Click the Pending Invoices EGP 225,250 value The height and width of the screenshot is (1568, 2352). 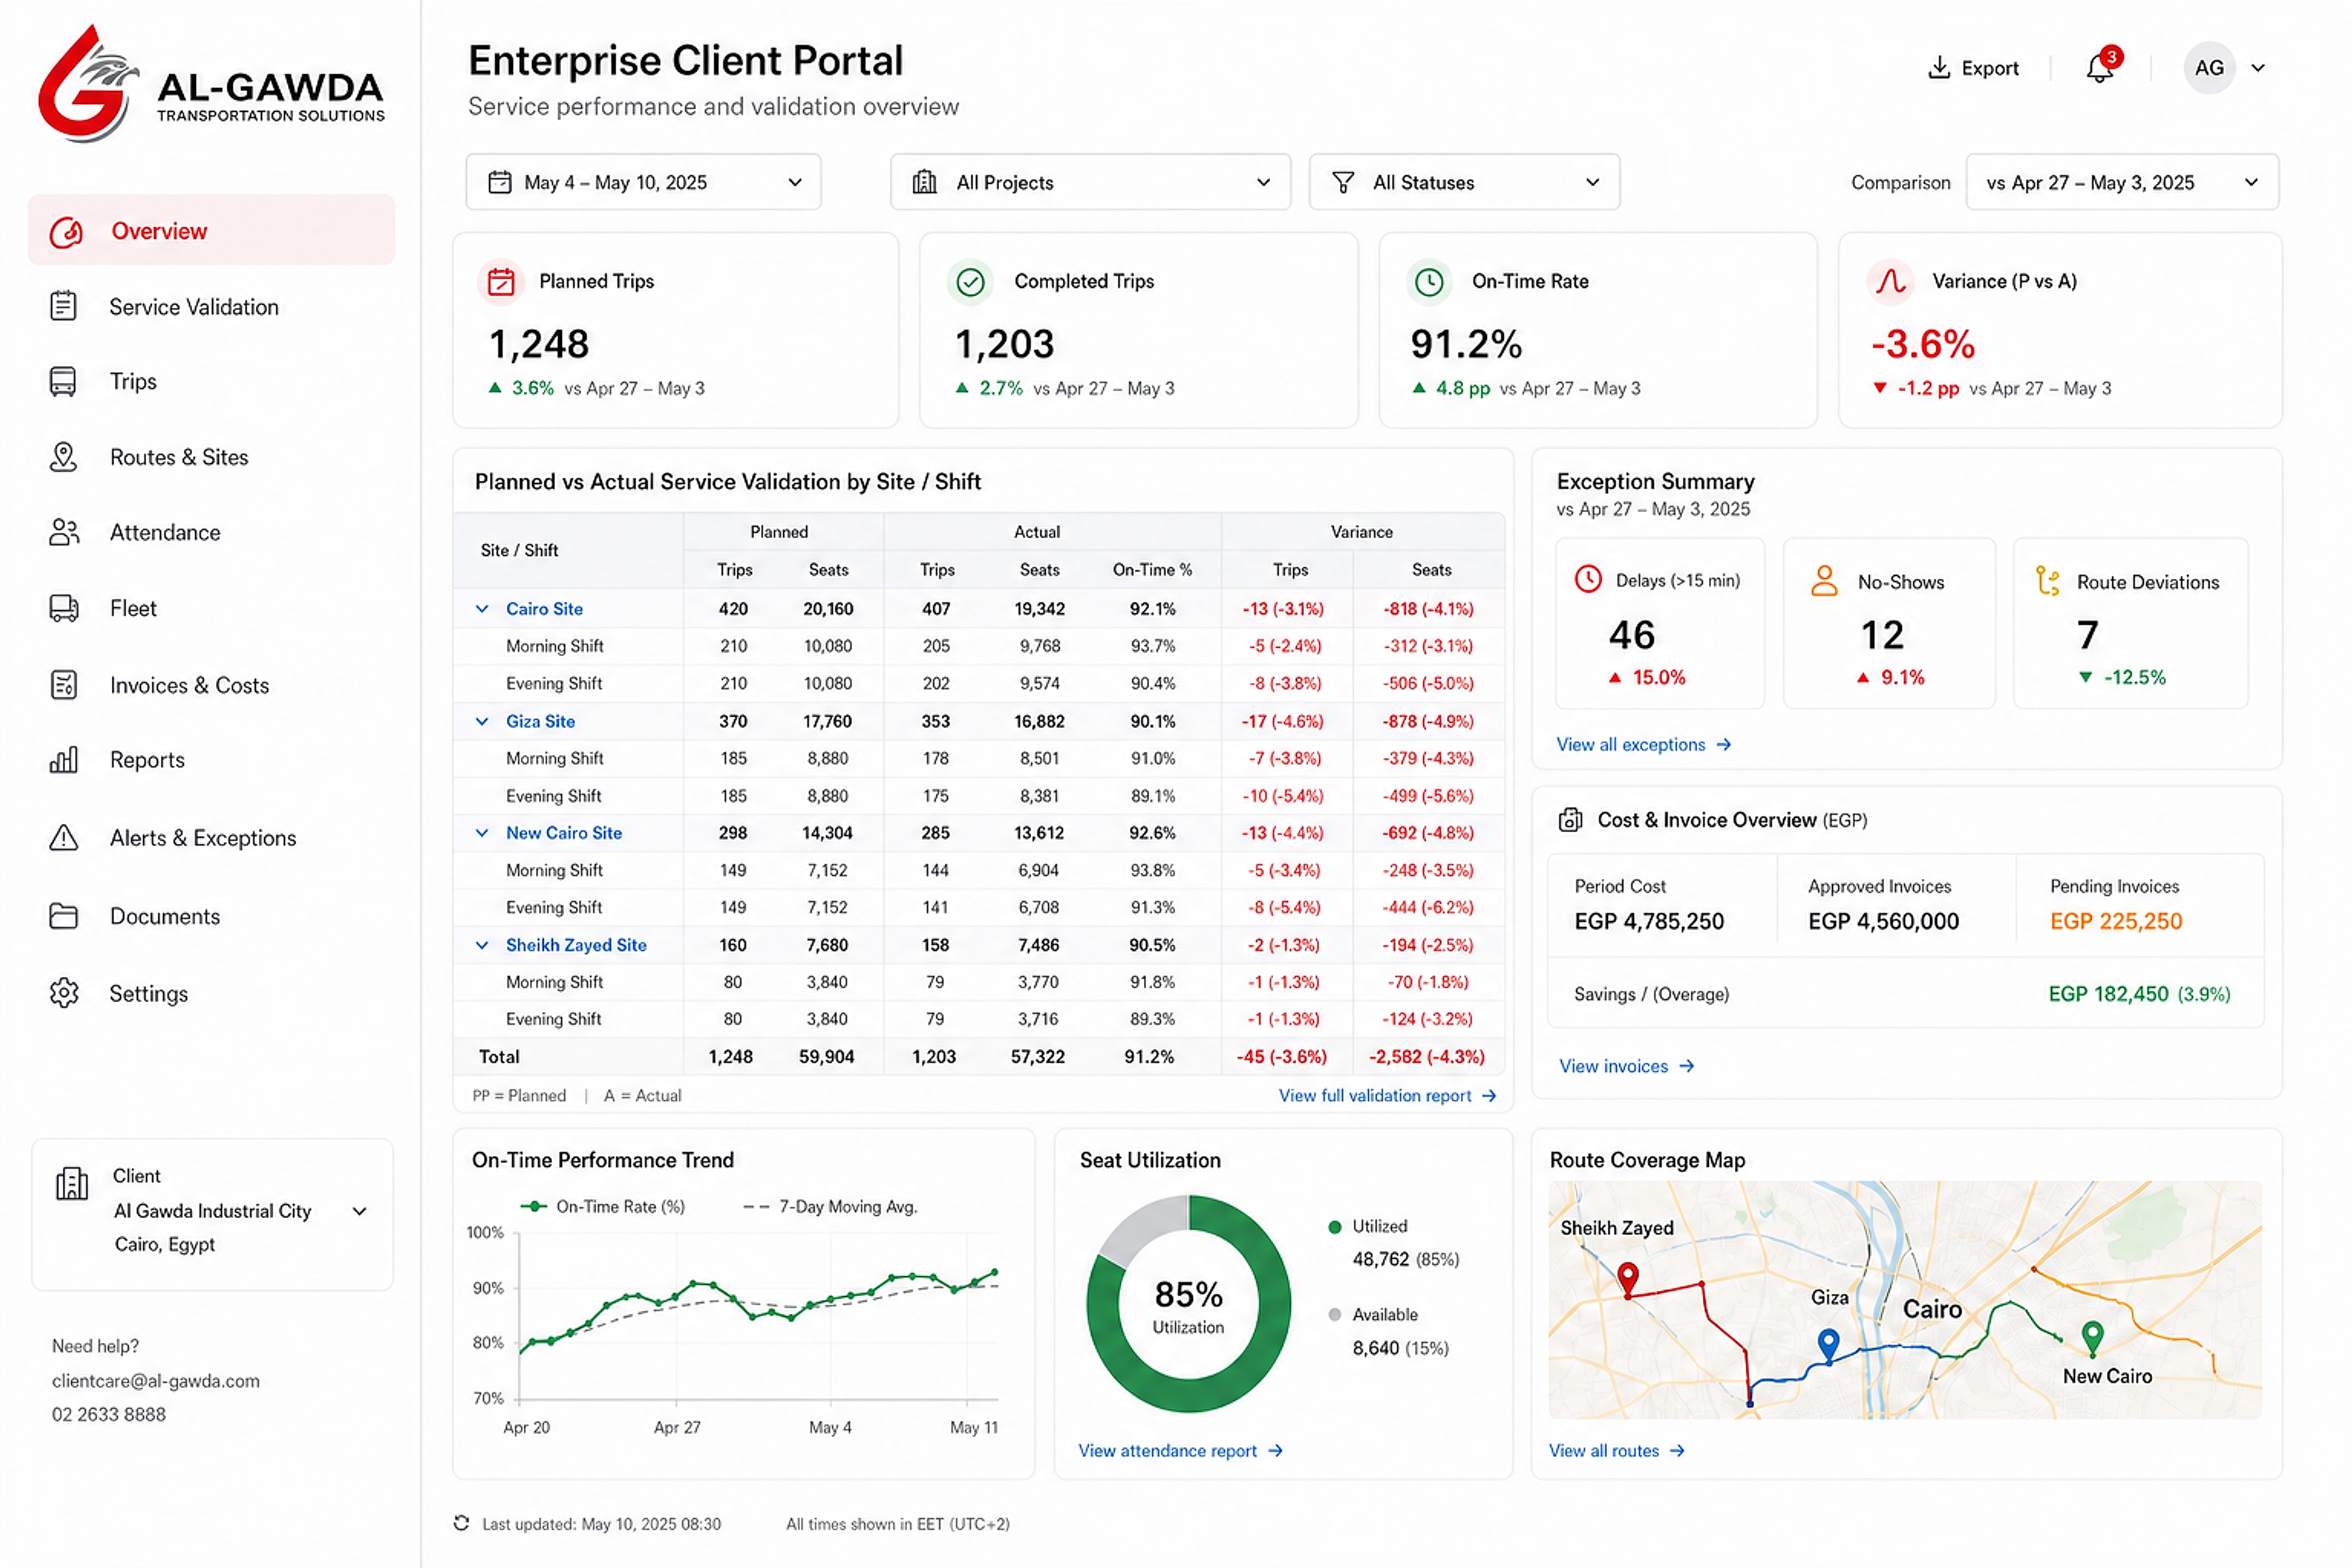(x=2116, y=921)
